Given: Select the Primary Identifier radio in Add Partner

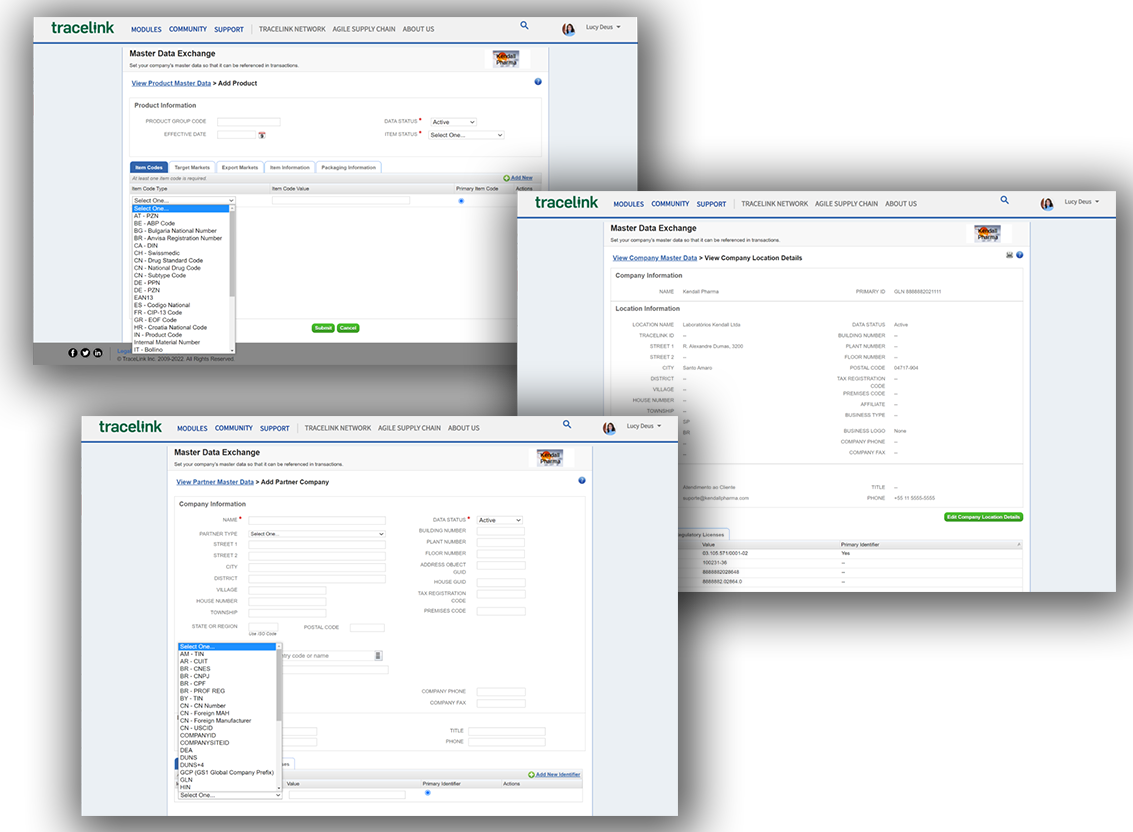Looking at the screenshot, I should 428,793.
